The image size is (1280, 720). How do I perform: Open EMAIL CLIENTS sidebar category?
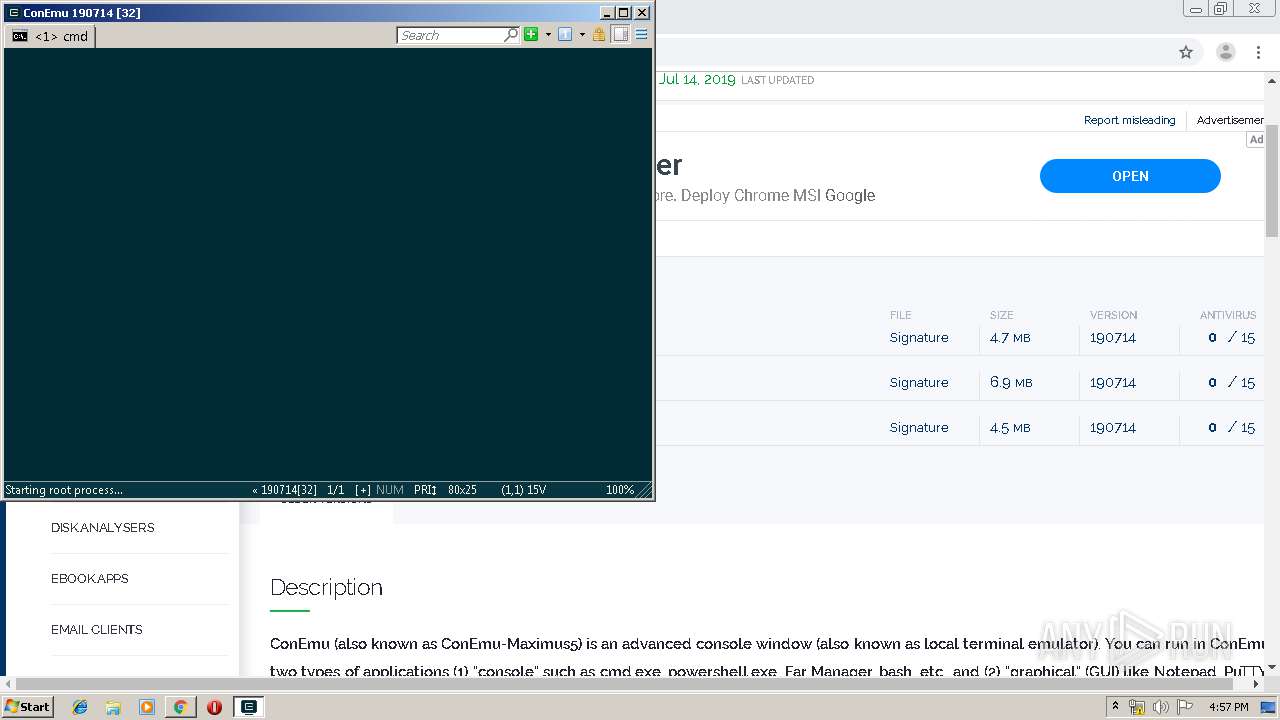pos(97,630)
